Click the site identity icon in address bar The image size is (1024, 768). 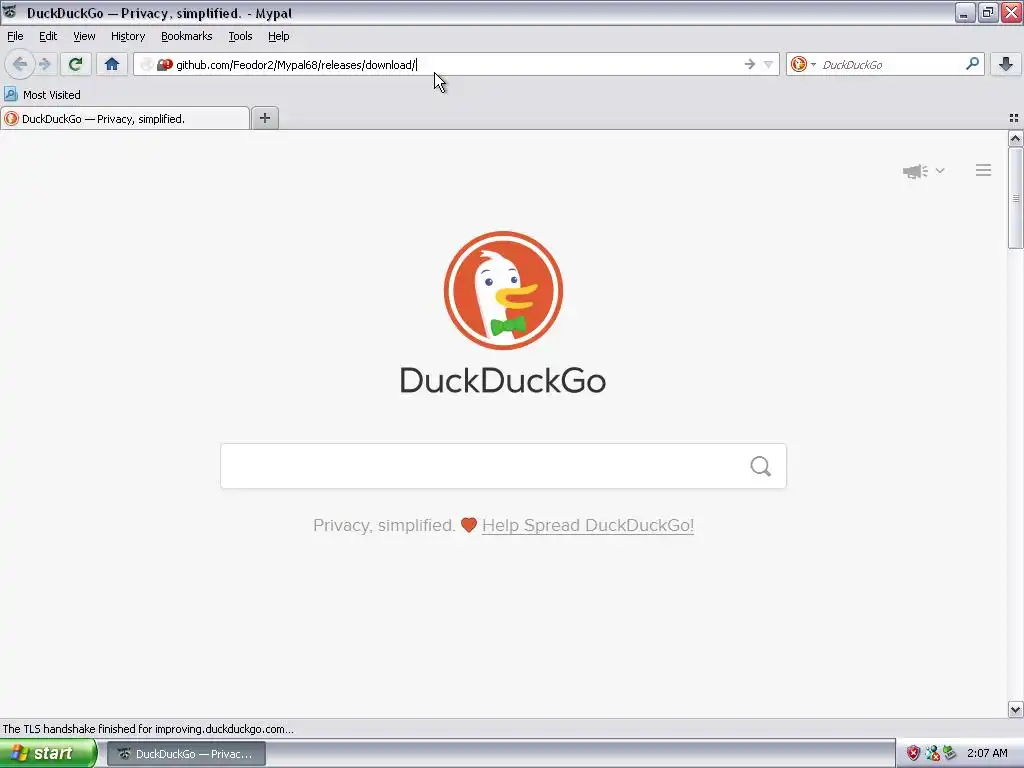165,65
